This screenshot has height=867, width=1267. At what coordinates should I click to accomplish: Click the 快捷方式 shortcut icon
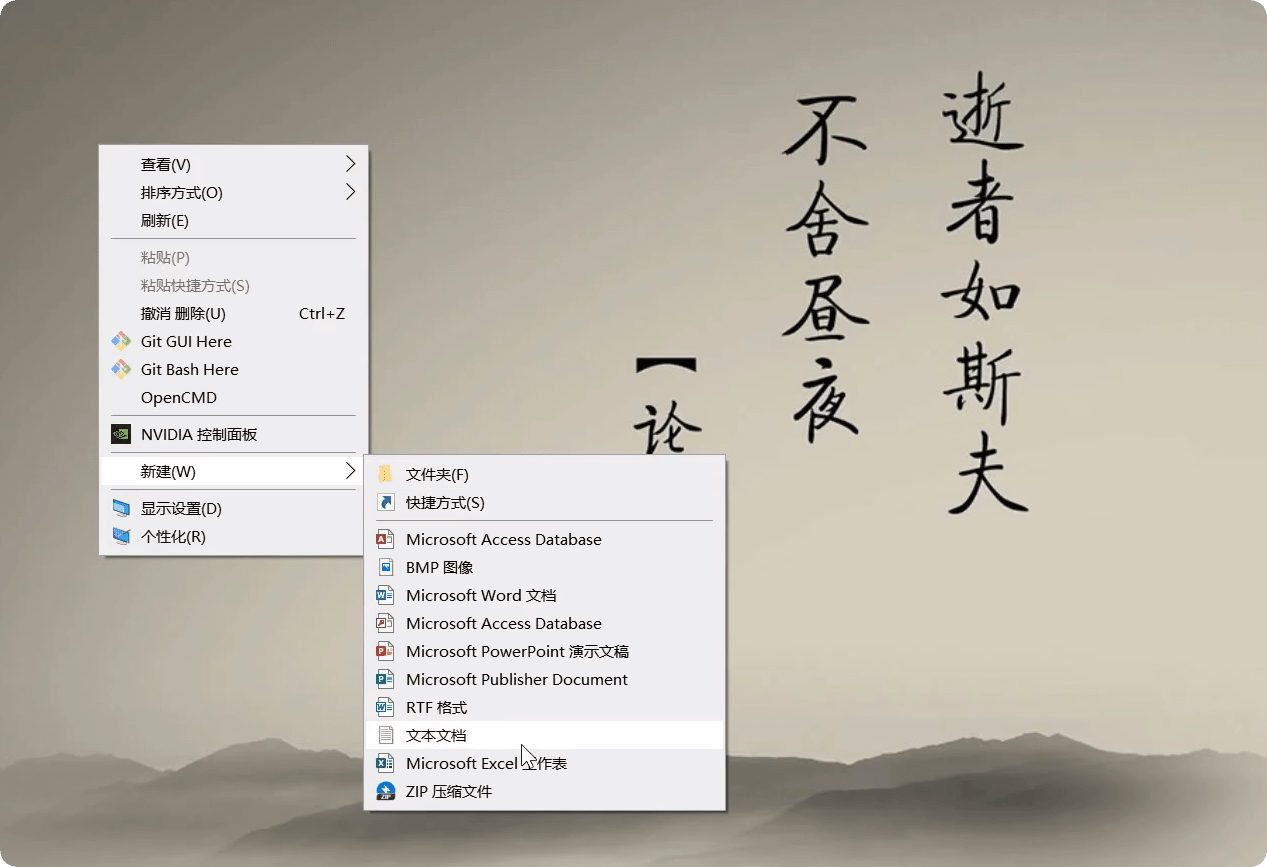pos(385,502)
